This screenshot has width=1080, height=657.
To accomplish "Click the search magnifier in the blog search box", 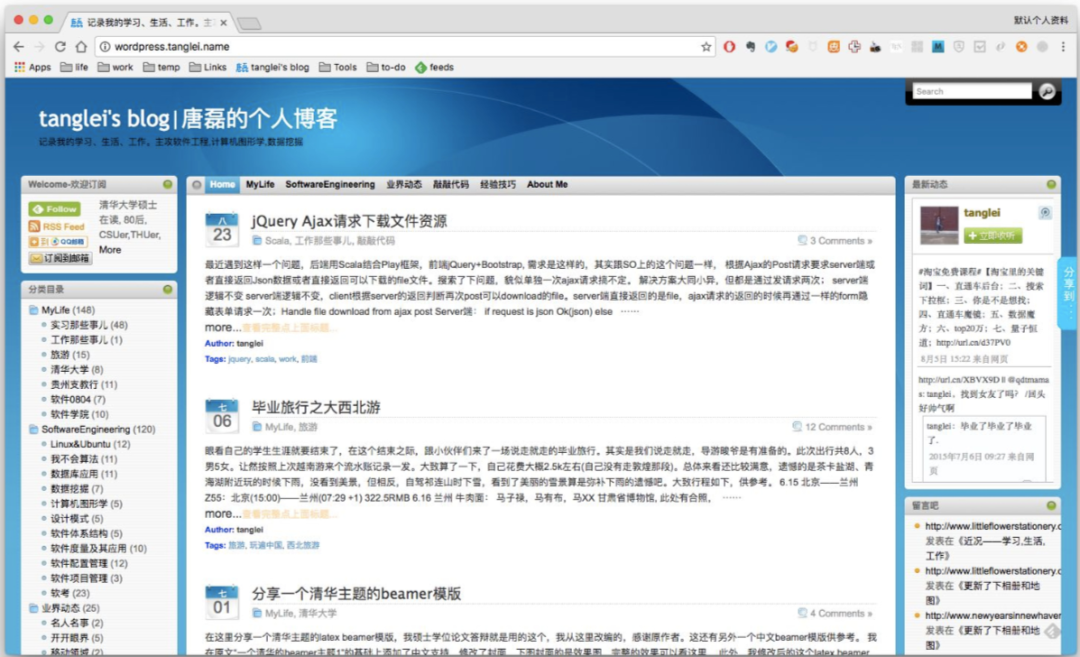I will (1046, 91).
